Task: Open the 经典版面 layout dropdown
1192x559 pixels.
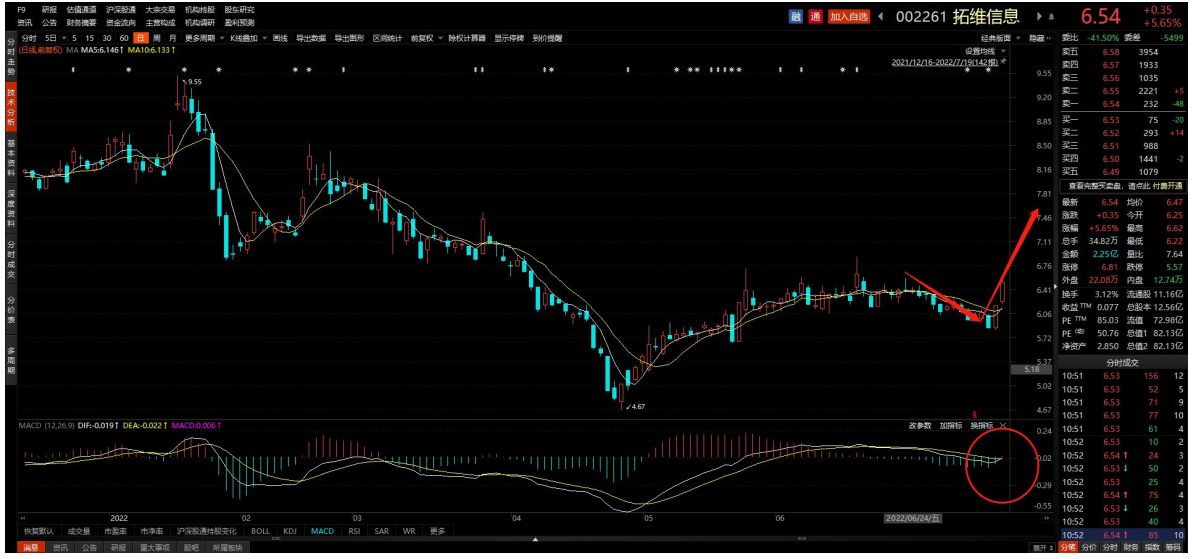Action: tap(996, 38)
